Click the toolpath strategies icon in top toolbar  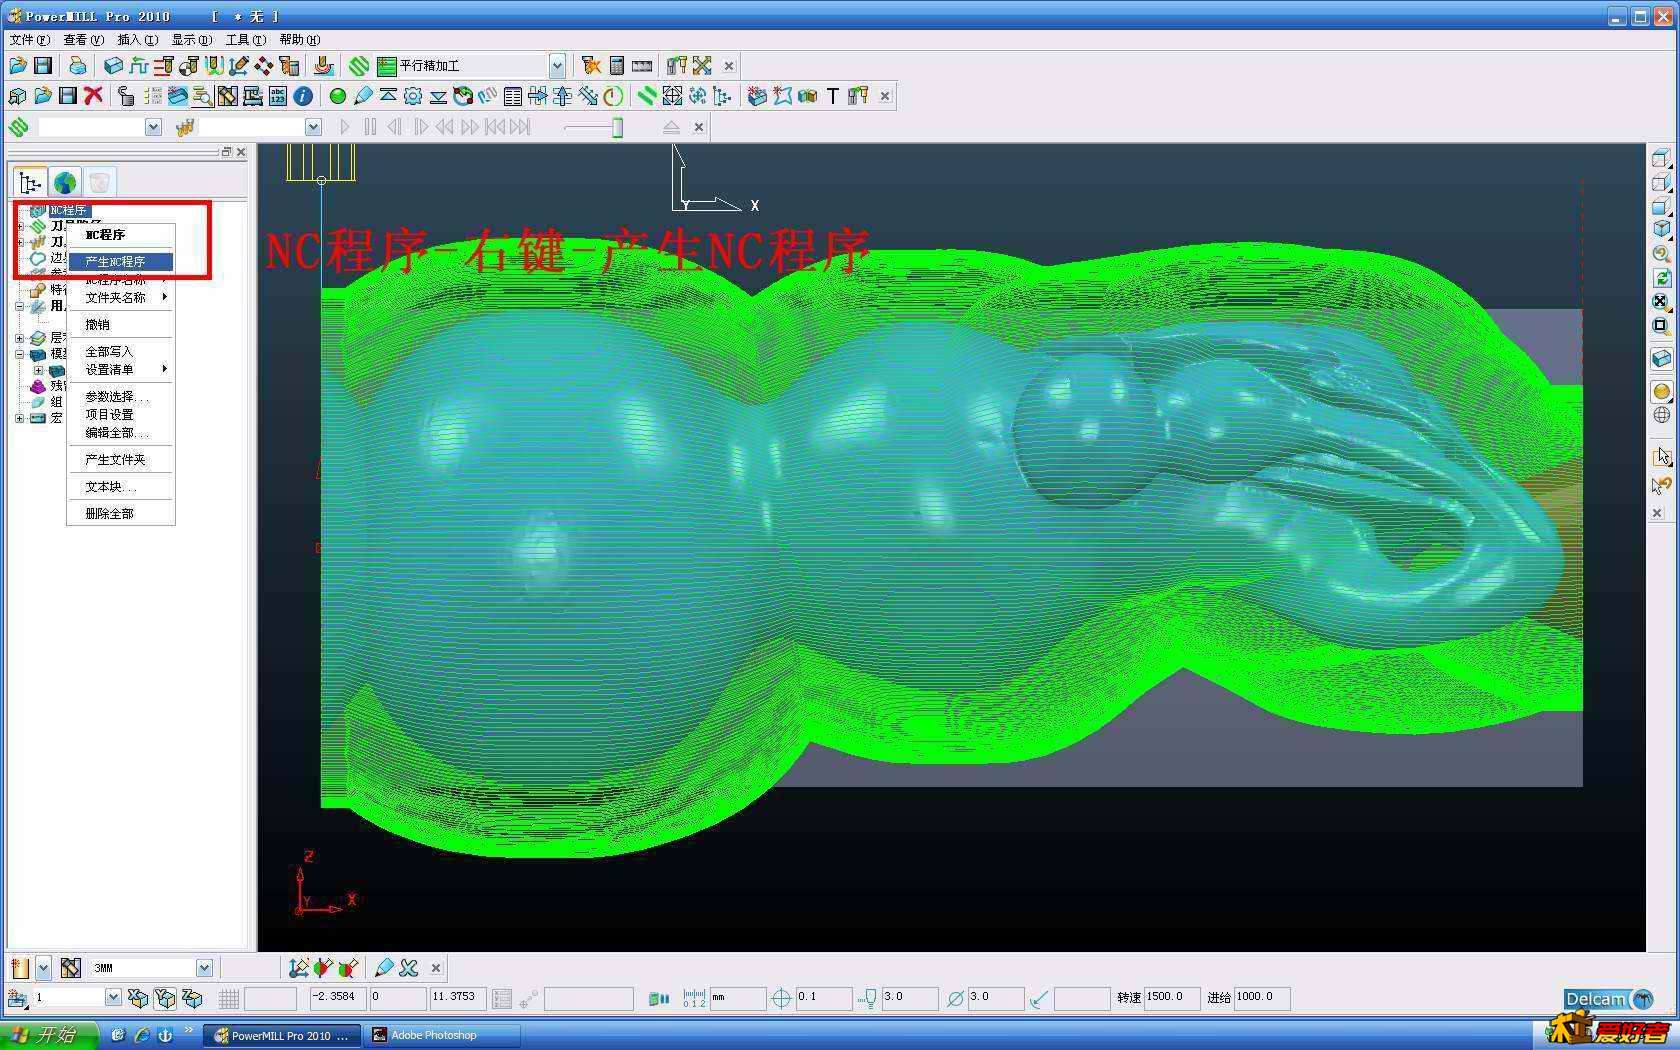click(x=359, y=66)
